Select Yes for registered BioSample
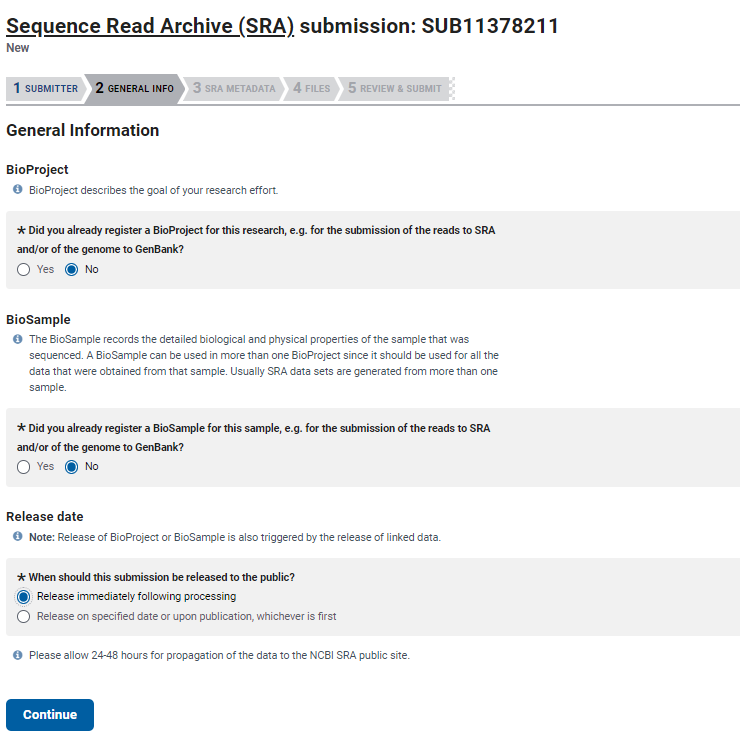This screenshot has width=740, height=754. point(24,467)
